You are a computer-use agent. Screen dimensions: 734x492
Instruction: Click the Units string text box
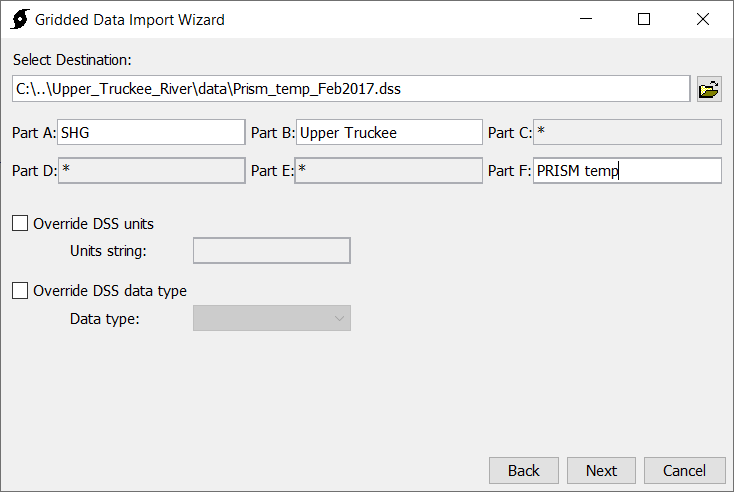point(272,250)
